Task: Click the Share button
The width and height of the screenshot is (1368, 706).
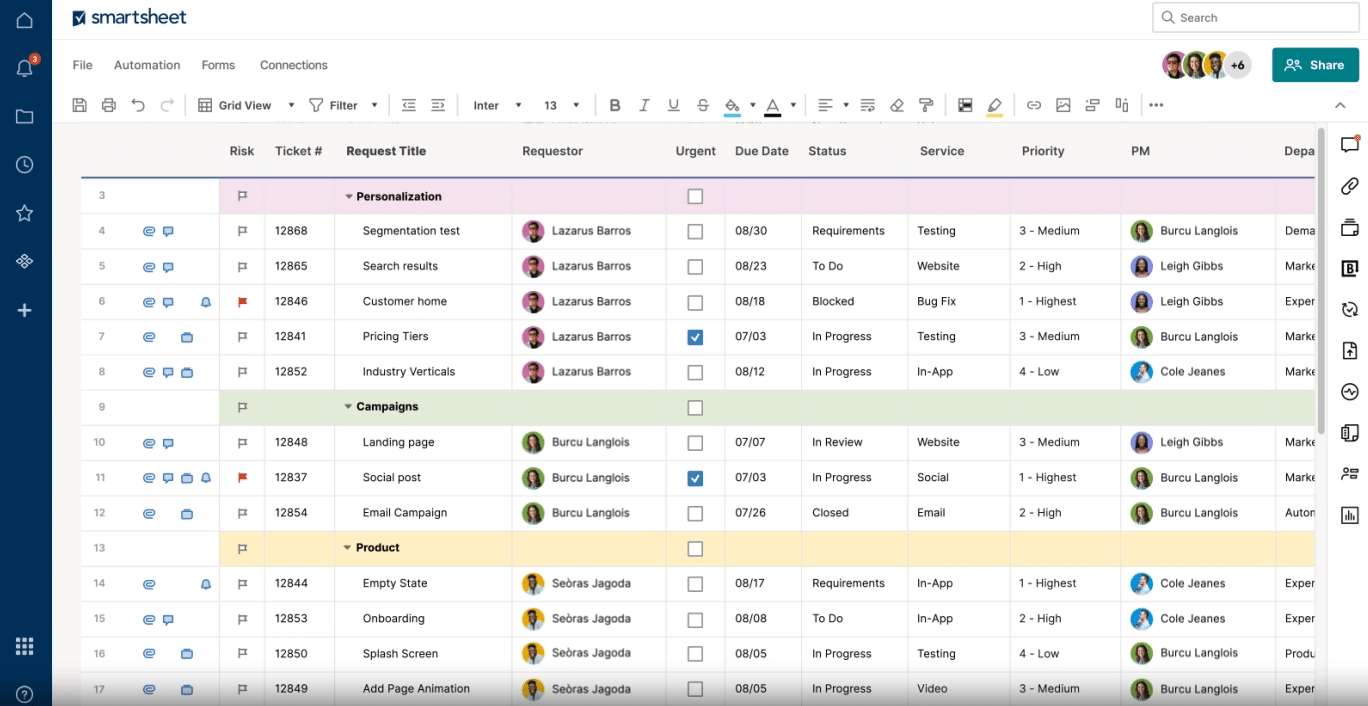Action: point(1315,65)
